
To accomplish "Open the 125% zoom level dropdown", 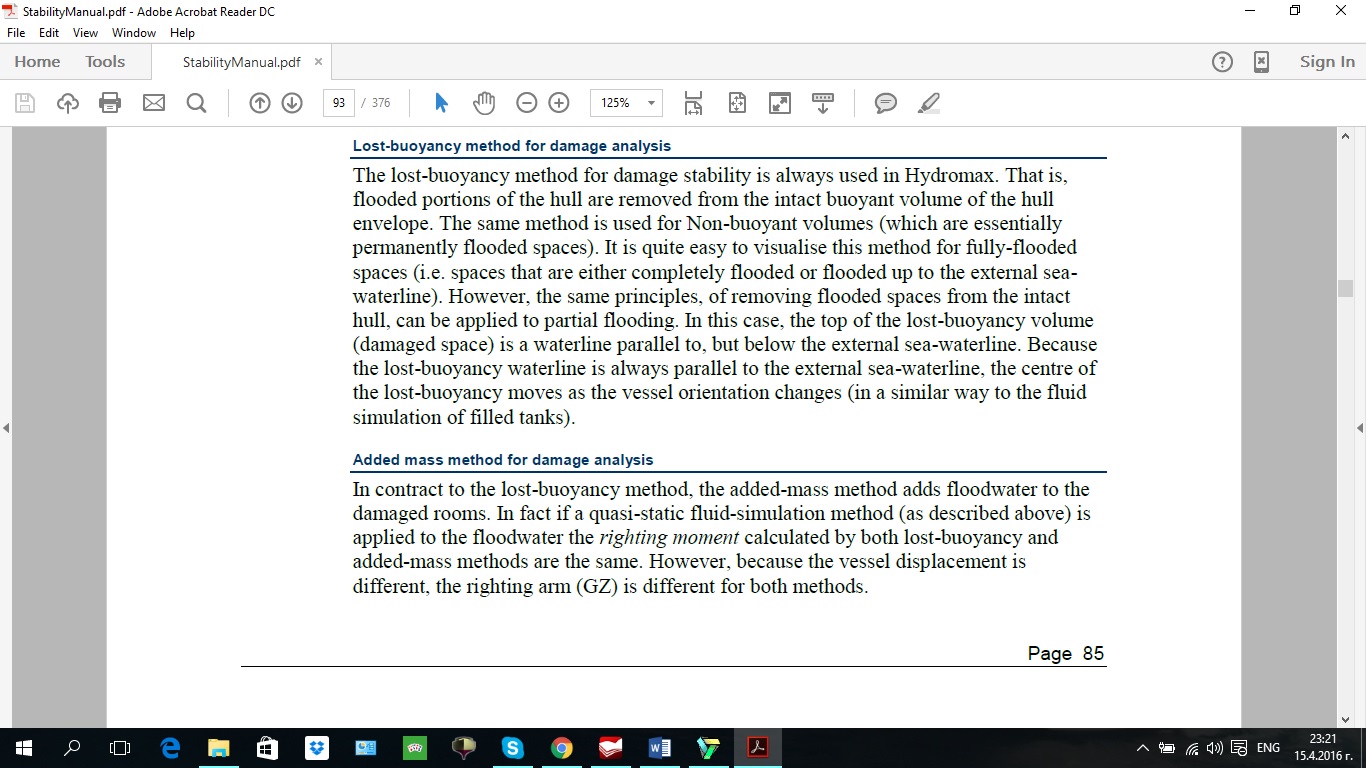I will (652, 103).
